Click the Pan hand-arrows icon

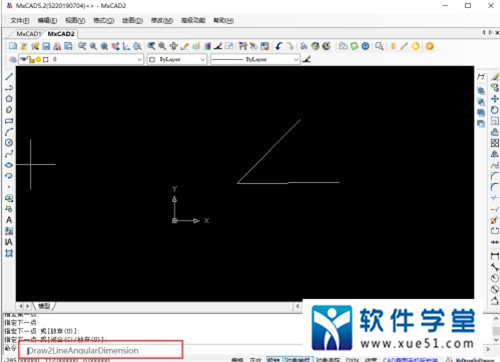173,46
